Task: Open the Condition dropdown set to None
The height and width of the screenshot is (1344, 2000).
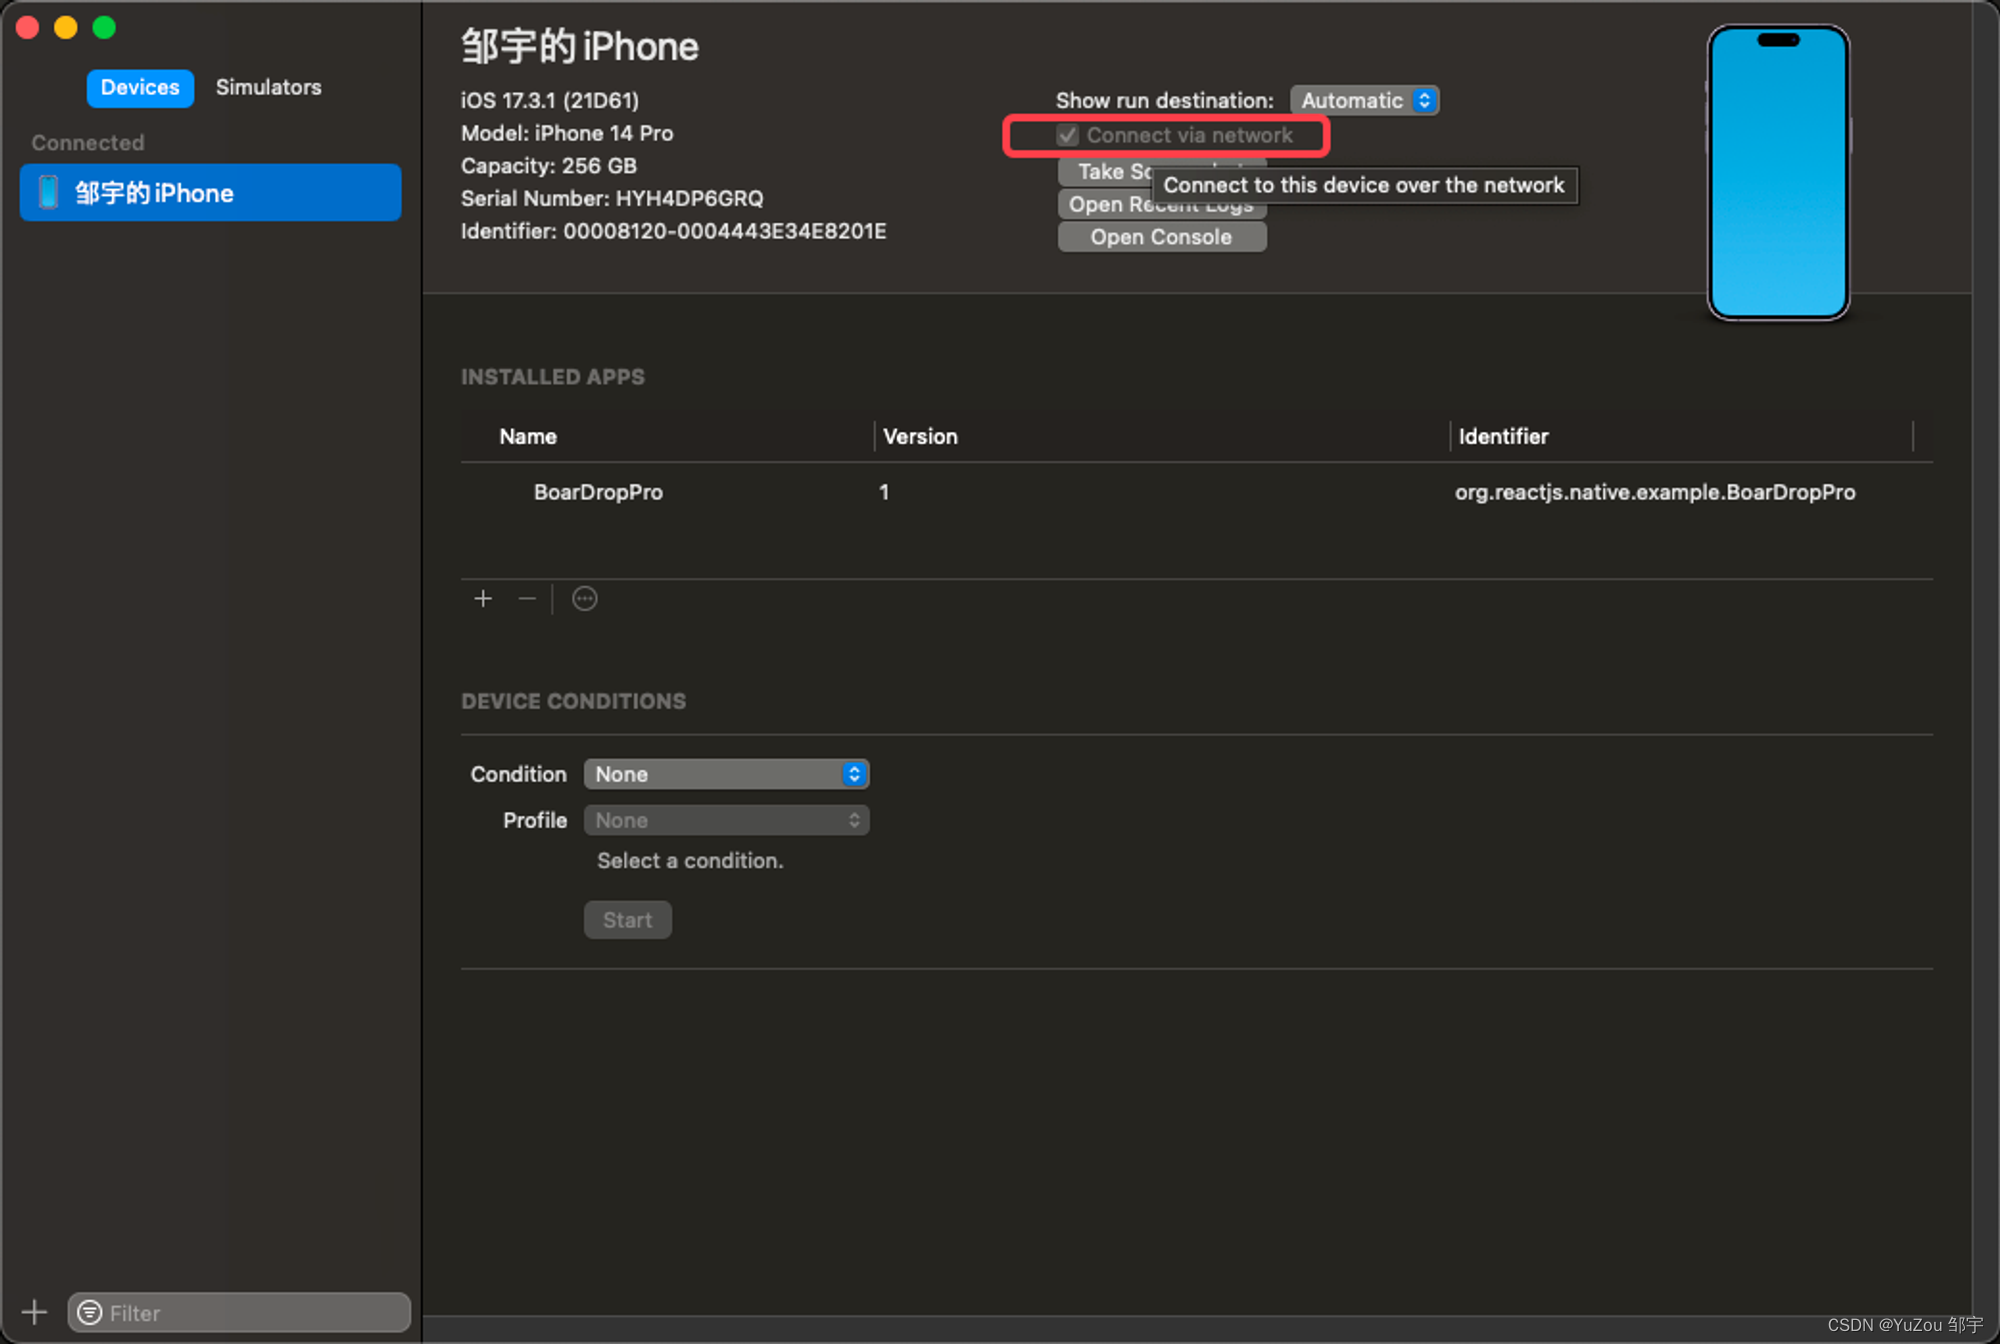Action: tap(726, 774)
